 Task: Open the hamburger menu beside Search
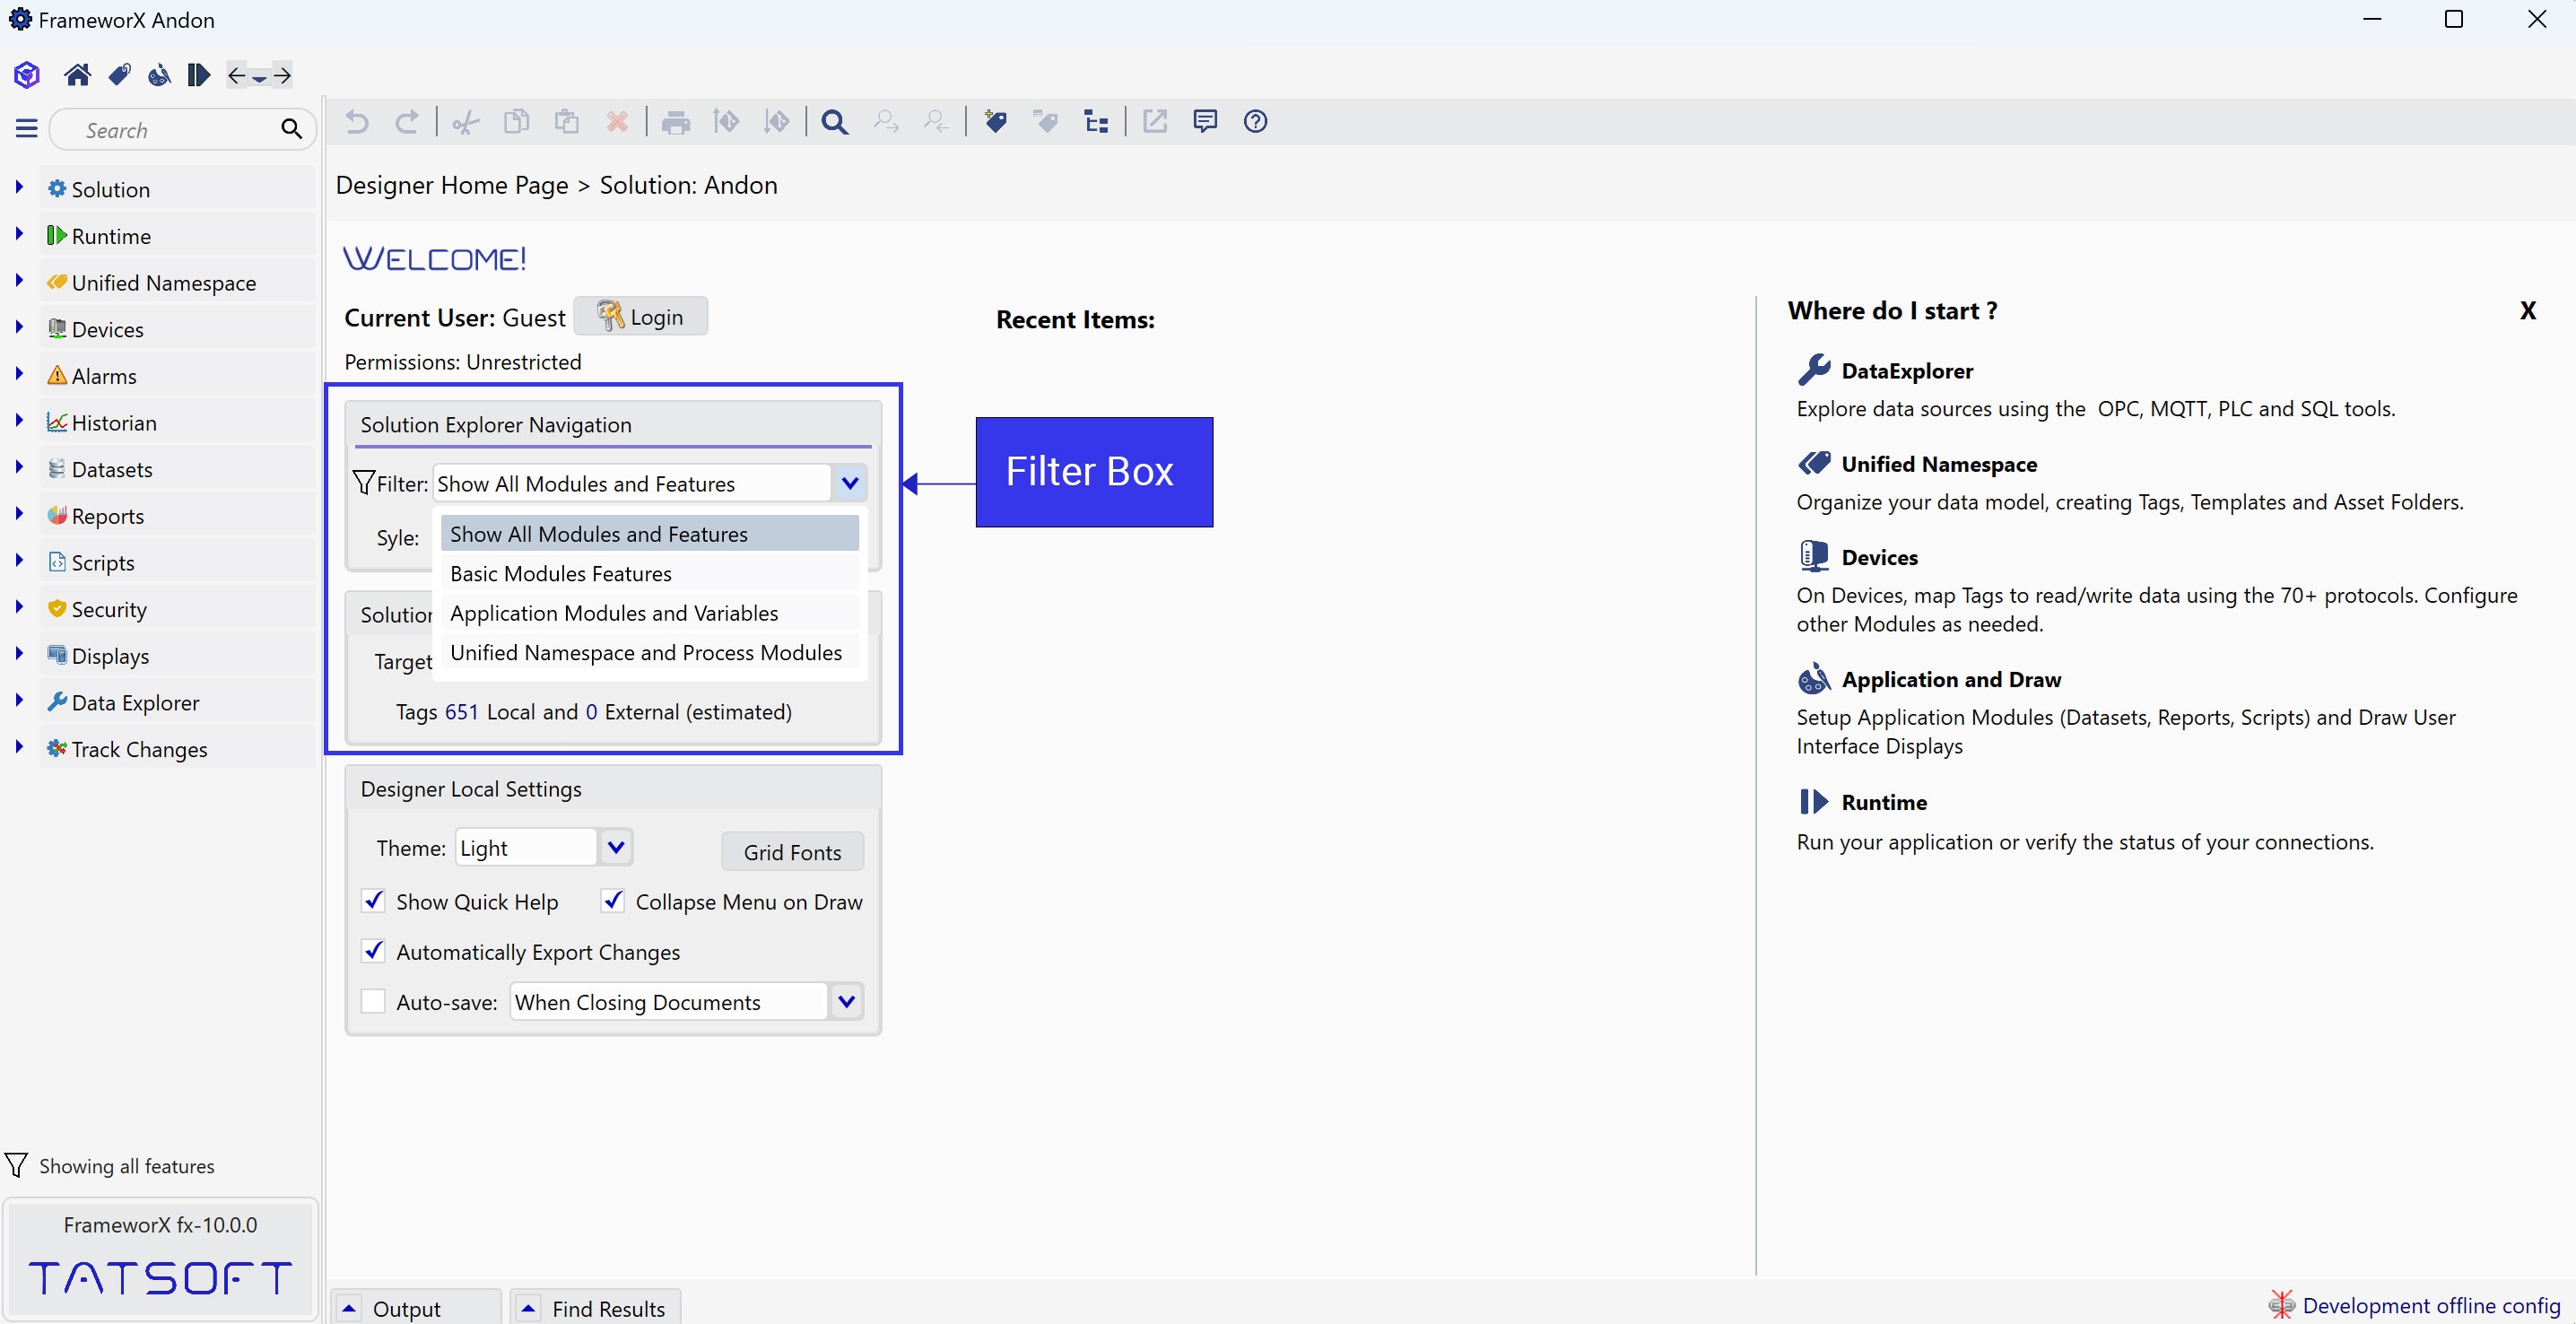click(27, 129)
